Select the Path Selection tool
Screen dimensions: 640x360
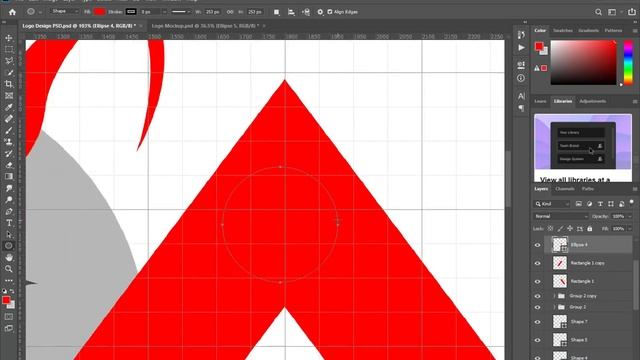tap(9, 234)
